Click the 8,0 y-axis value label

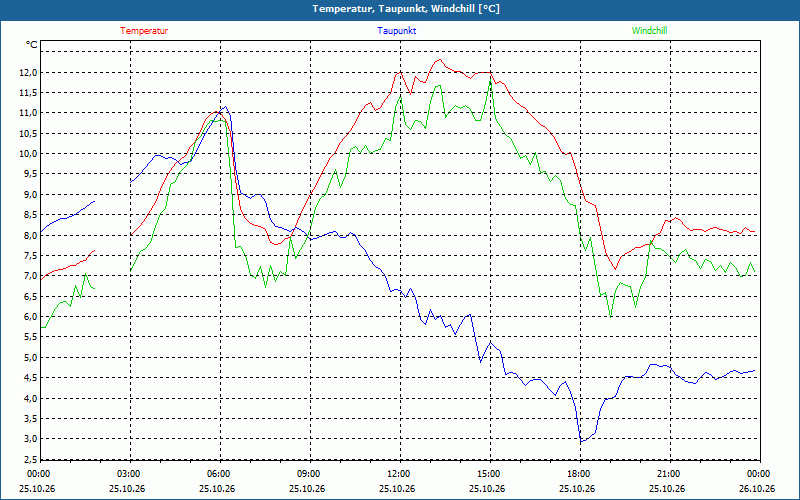[x=30, y=235]
